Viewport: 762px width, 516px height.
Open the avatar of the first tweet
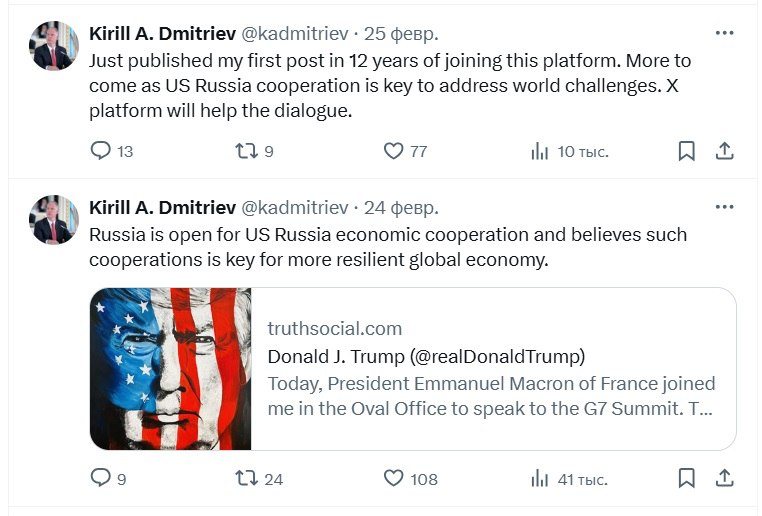point(54,46)
